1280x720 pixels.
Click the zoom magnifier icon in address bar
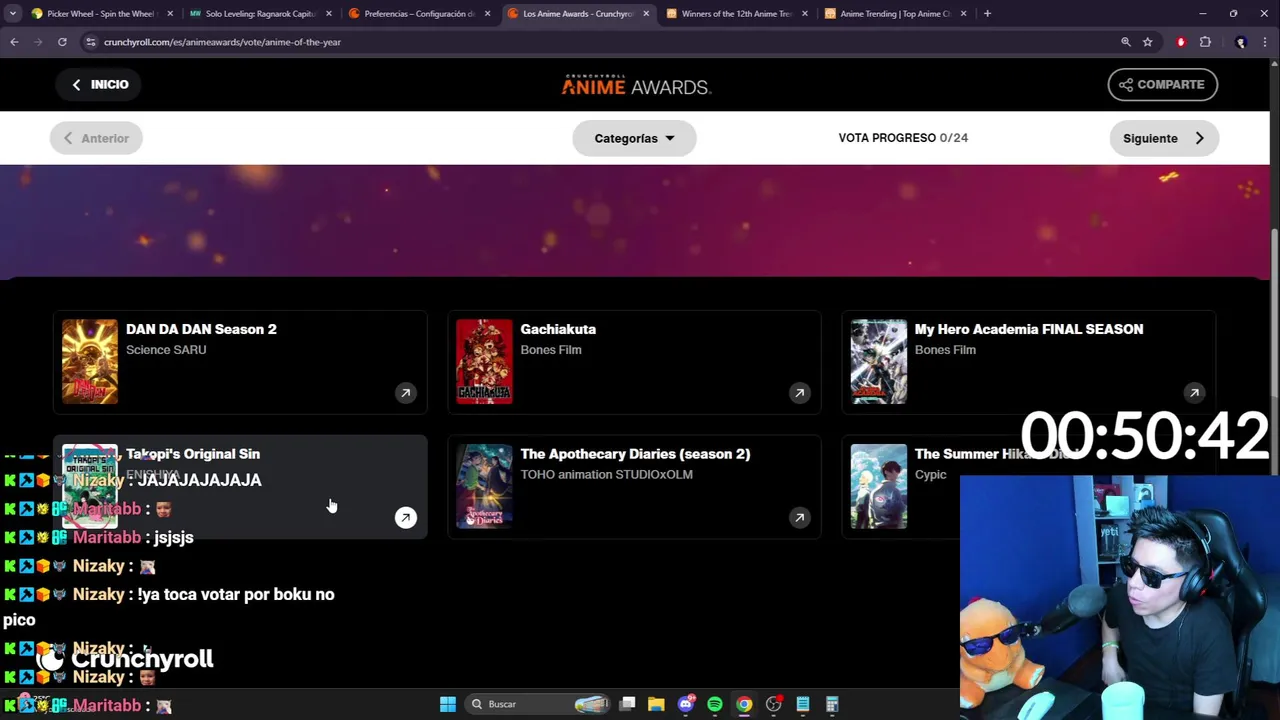tap(1126, 42)
